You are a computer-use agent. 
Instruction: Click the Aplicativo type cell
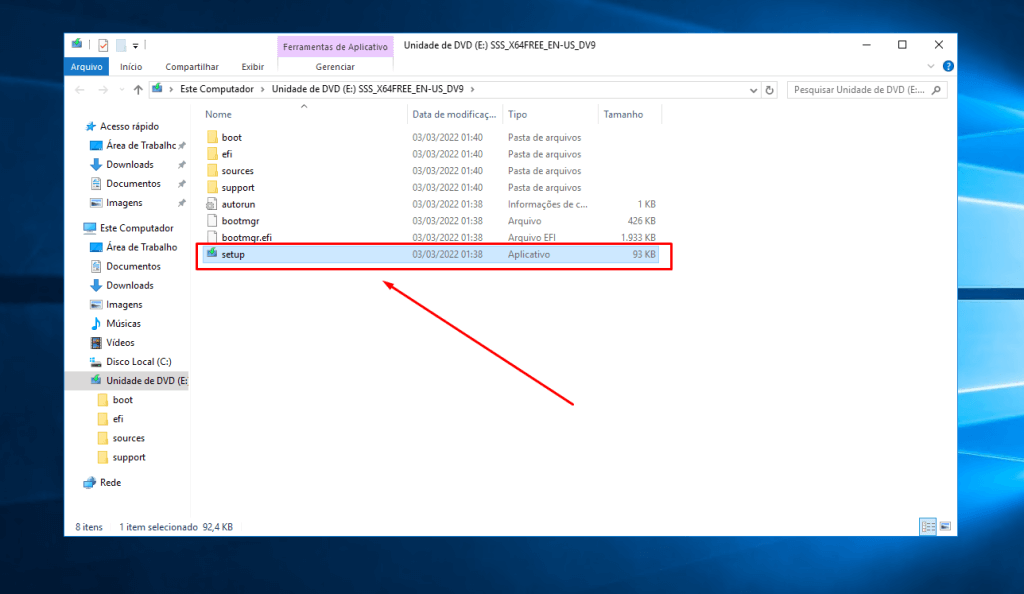click(x=529, y=255)
